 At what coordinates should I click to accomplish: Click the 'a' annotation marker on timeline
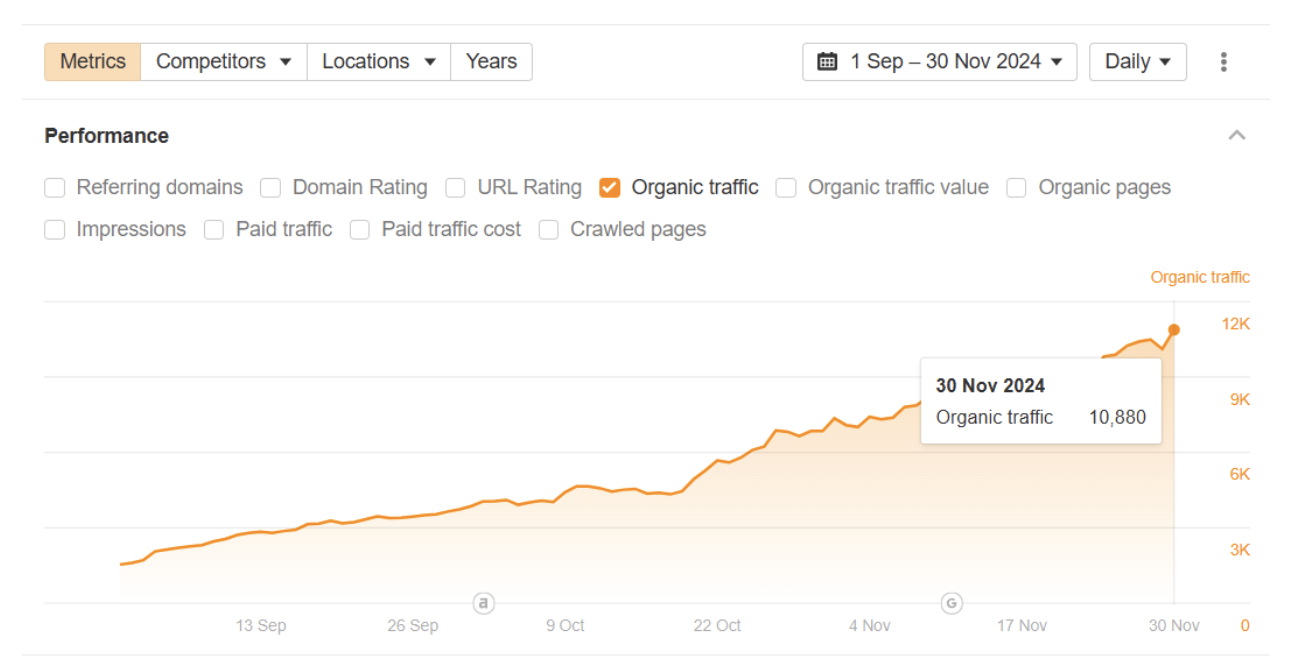point(484,603)
